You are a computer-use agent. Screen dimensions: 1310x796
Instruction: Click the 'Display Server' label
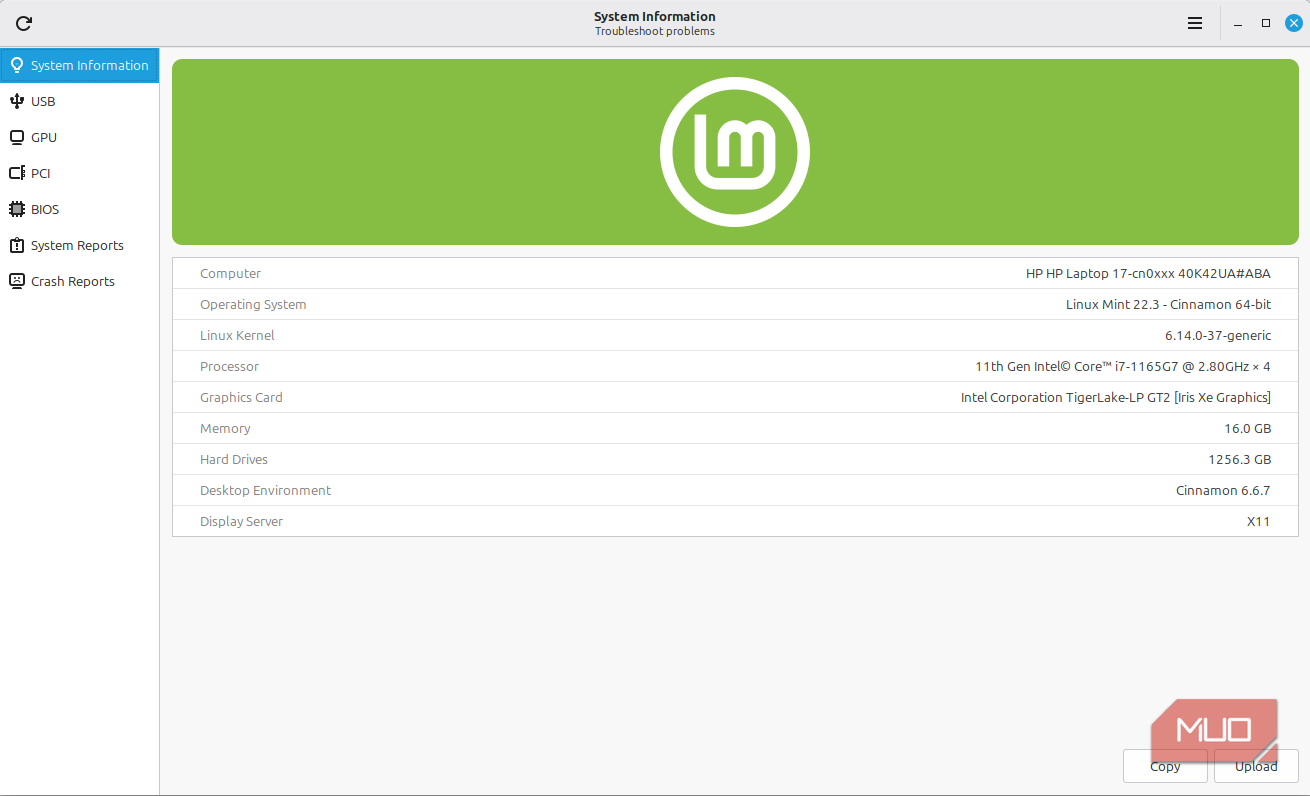coord(241,521)
